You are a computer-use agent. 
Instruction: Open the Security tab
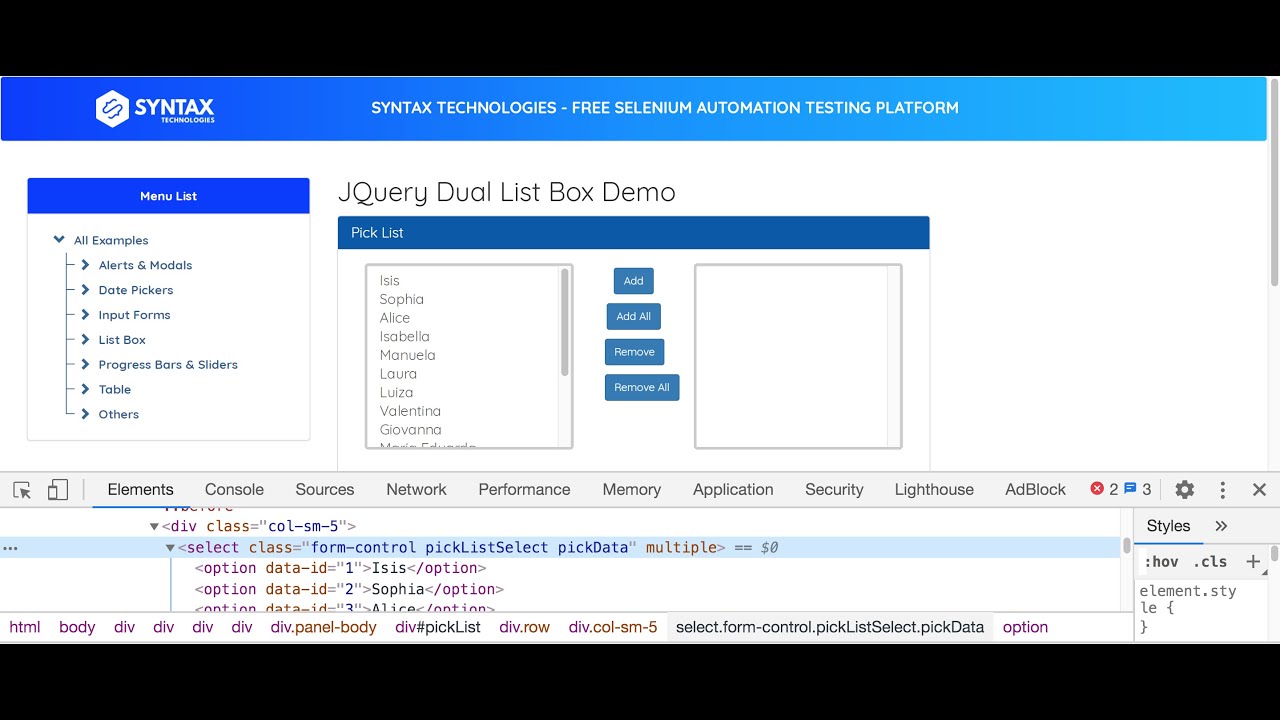834,490
